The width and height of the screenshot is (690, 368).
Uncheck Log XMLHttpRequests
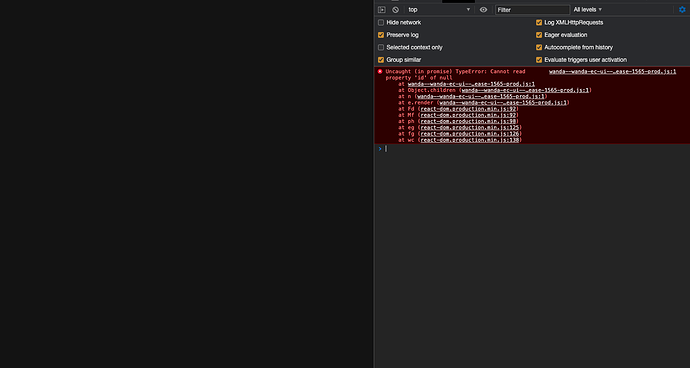[x=539, y=22]
